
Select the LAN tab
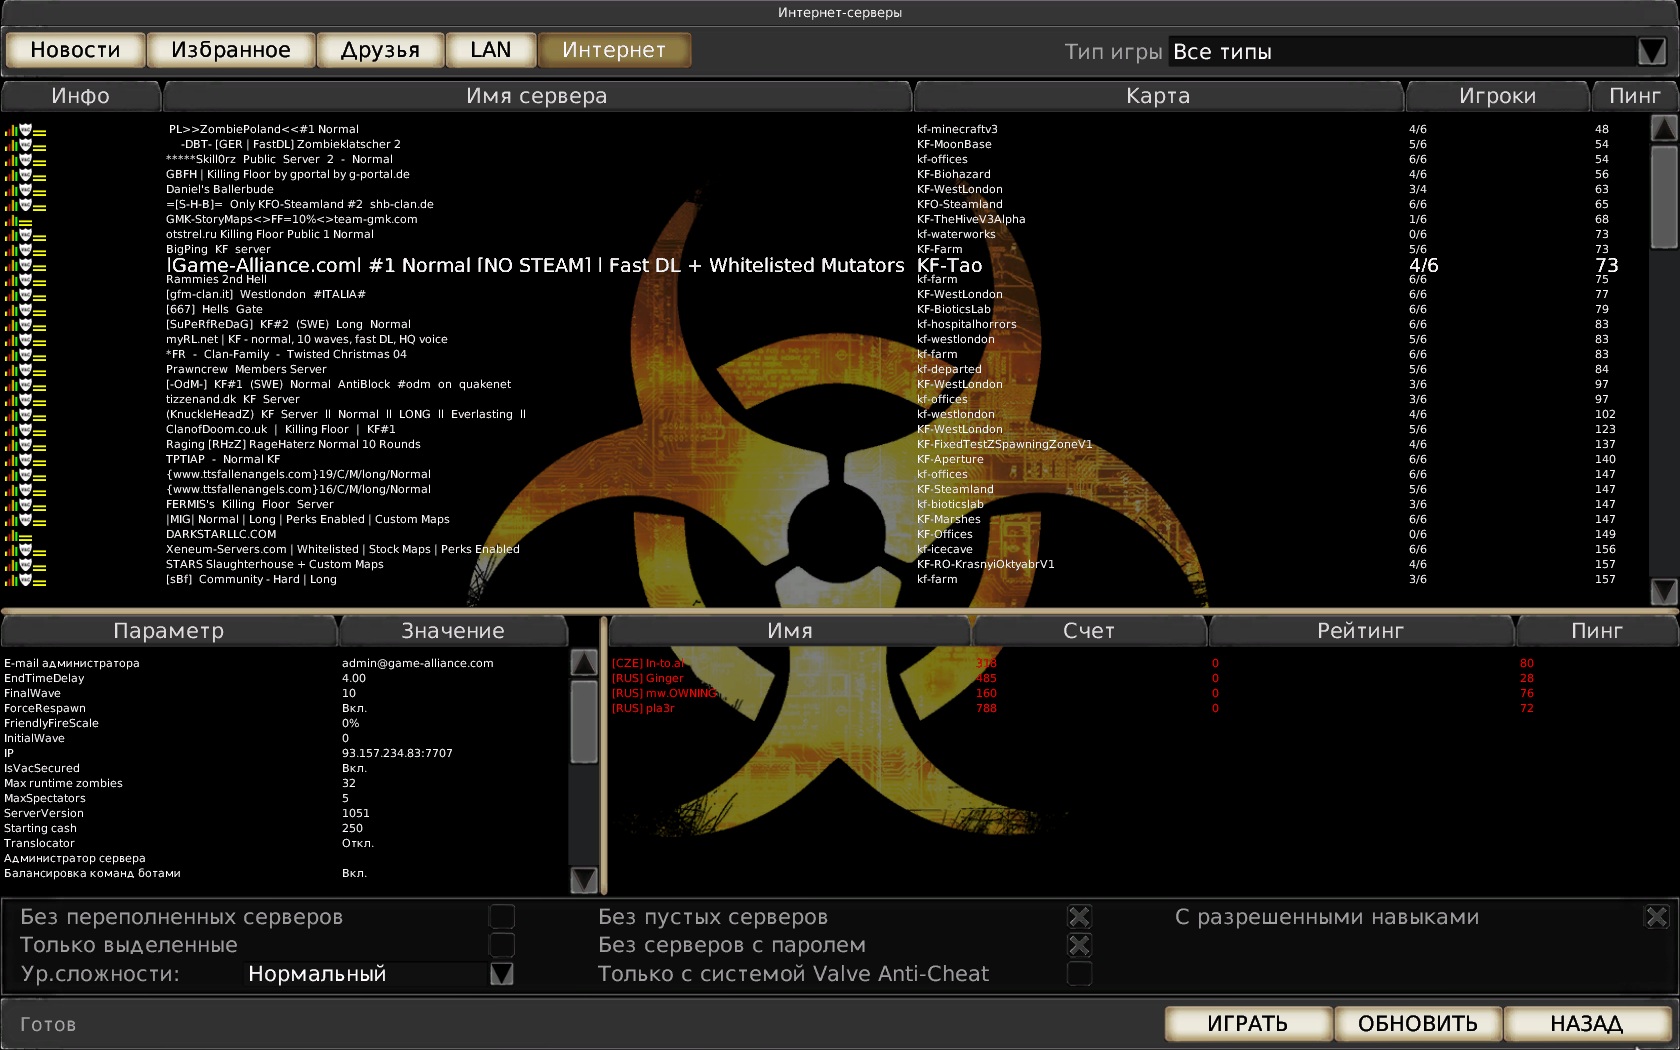490,50
